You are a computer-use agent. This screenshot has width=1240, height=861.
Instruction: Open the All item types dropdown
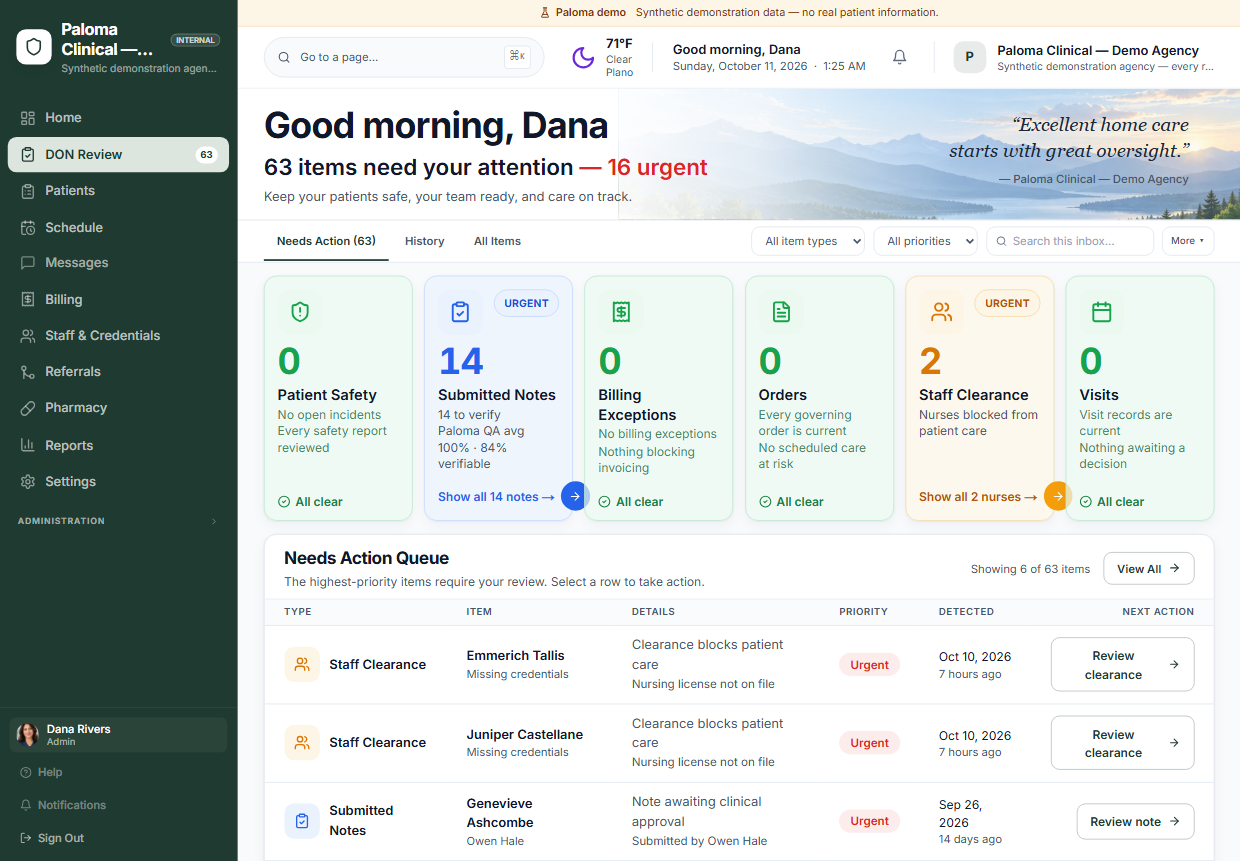pyautogui.click(x=808, y=241)
